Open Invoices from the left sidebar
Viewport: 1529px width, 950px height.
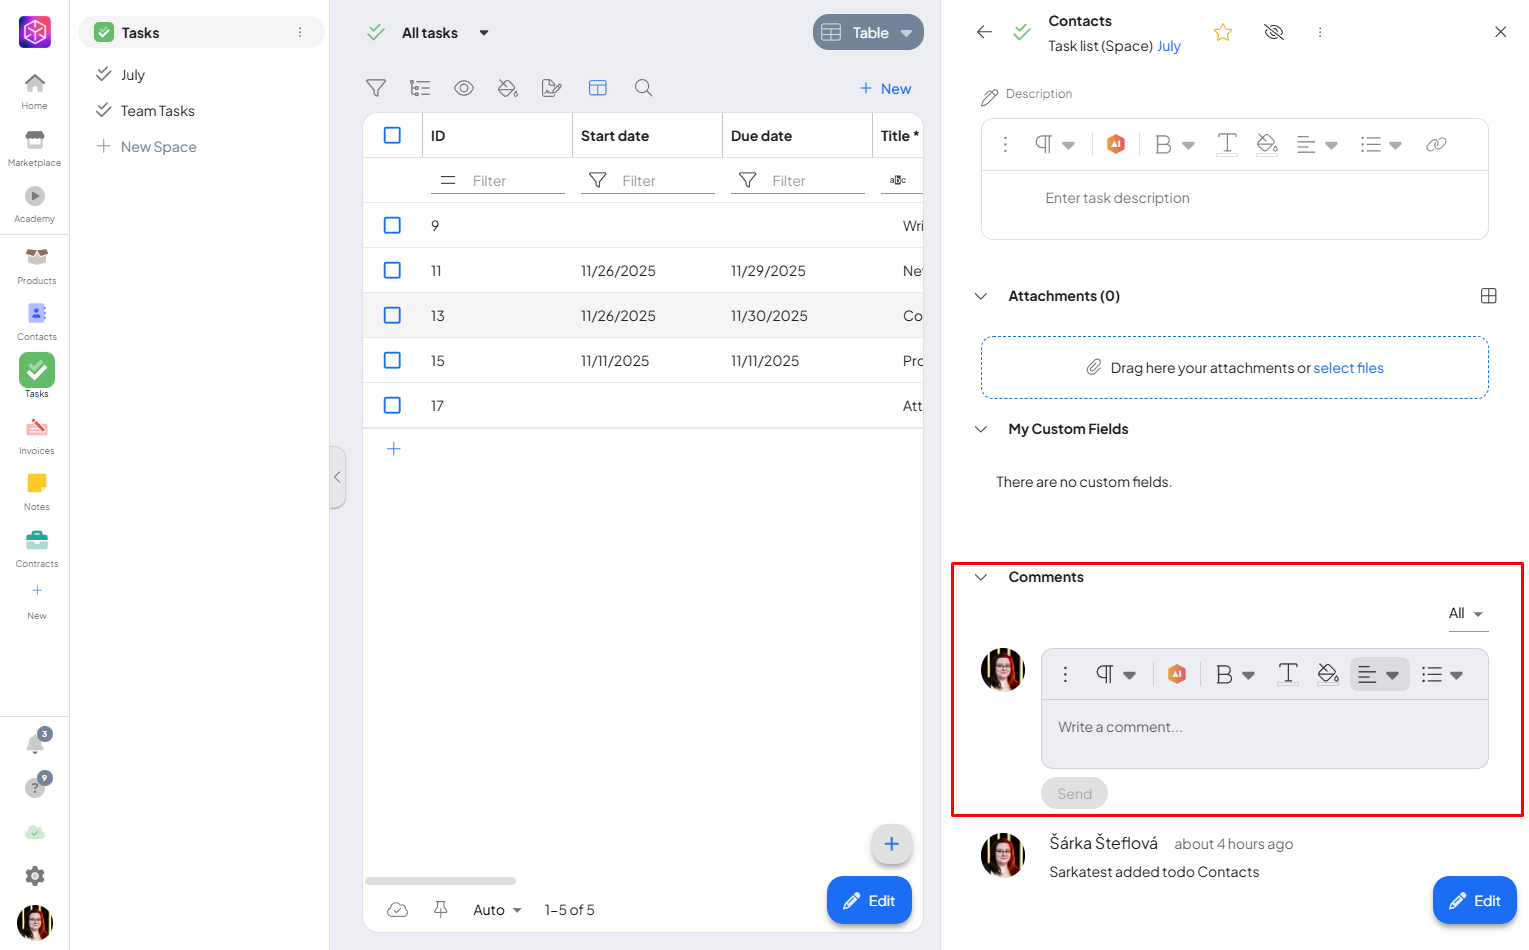37,436
